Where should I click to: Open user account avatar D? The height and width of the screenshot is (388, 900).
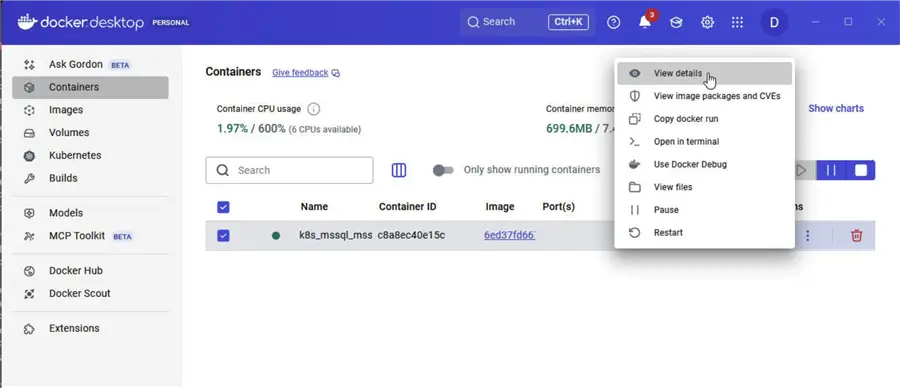[x=774, y=22]
